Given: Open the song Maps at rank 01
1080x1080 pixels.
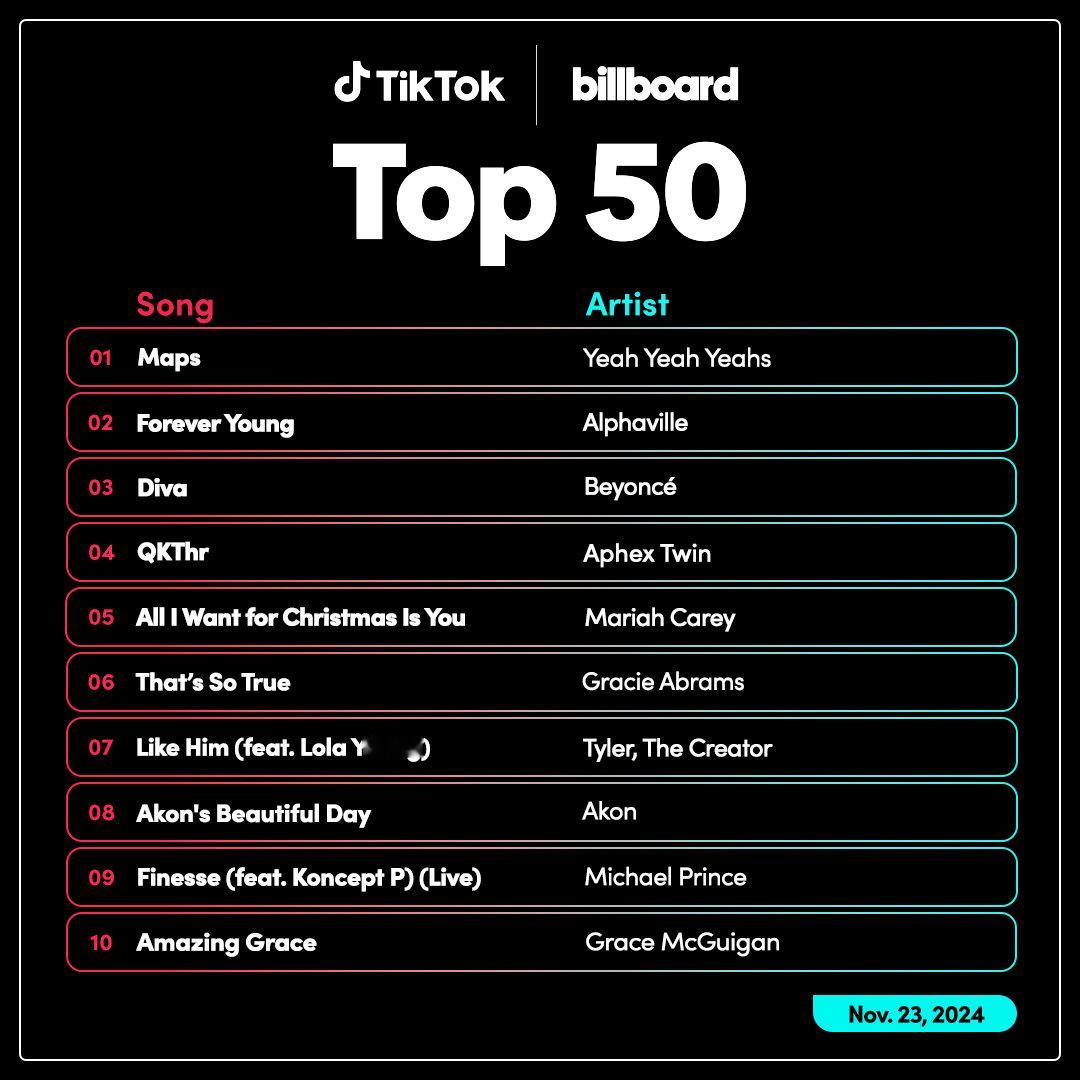Looking at the screenshot, I should click(x=169, y=358).
